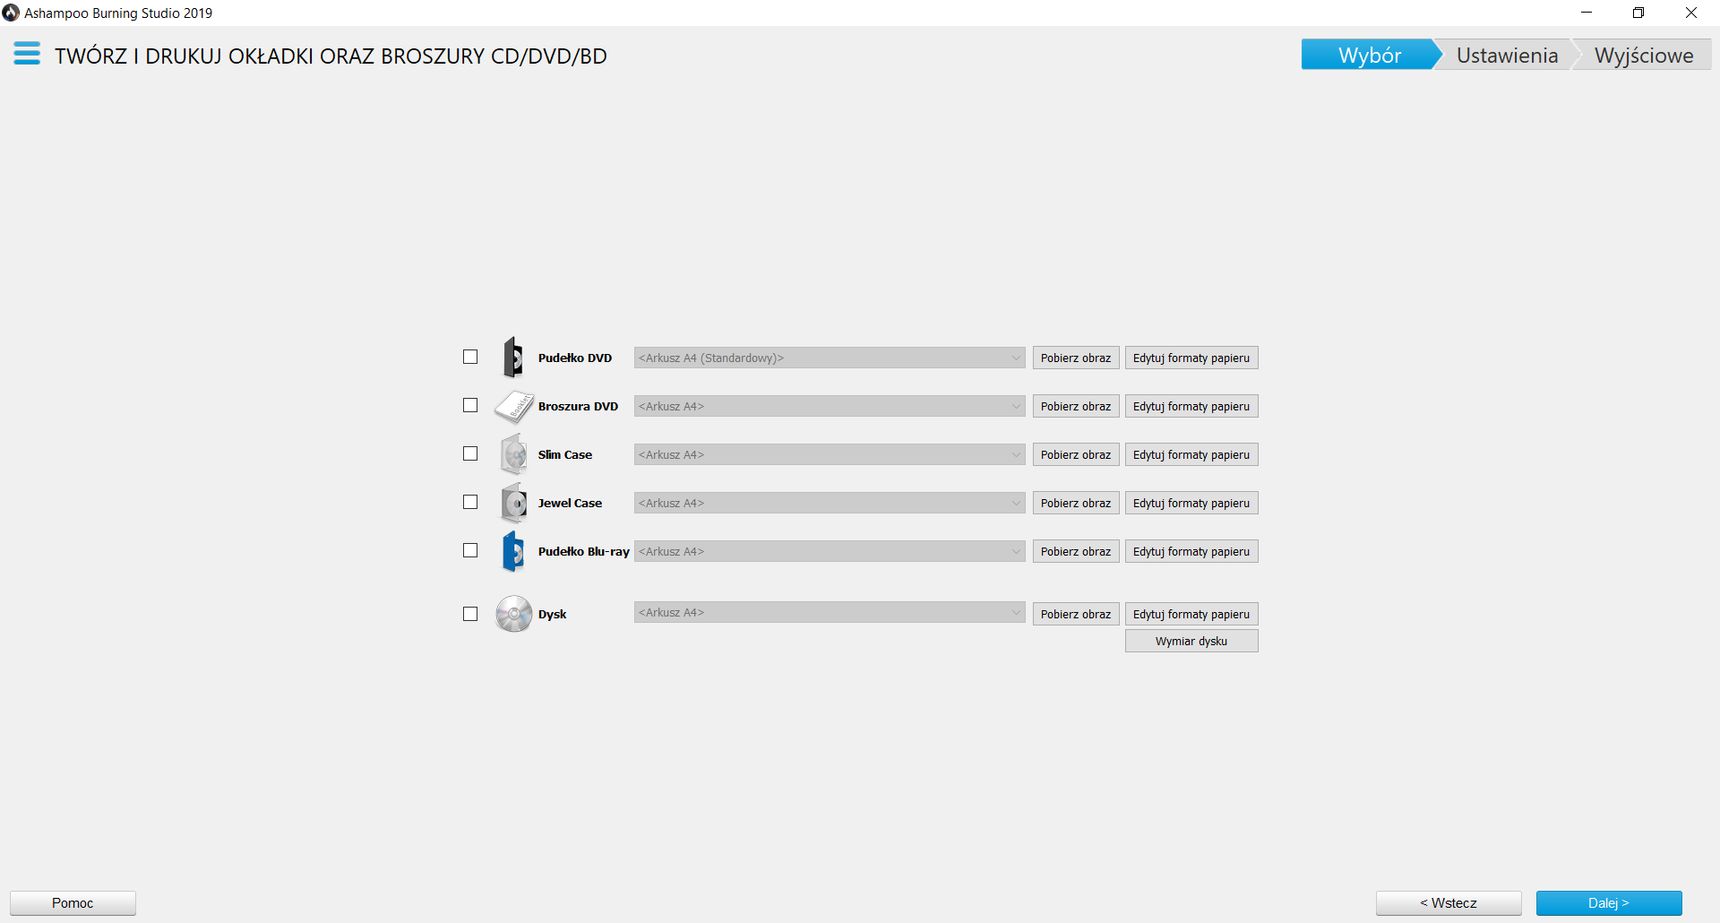This screenshot has height=923, width=1720.
Task: Click the Pudełko Blu-ray case icon
Action: (x=513, y=551)
